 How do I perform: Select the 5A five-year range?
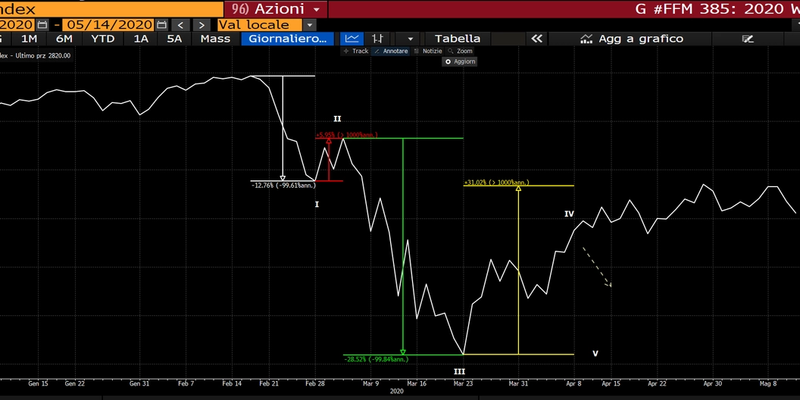pos(174,39)
